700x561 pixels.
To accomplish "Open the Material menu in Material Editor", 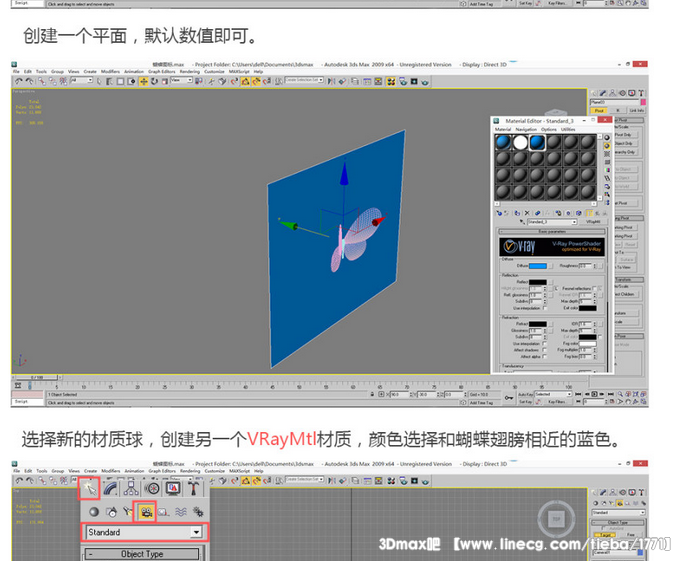I will tap(503, 129).
